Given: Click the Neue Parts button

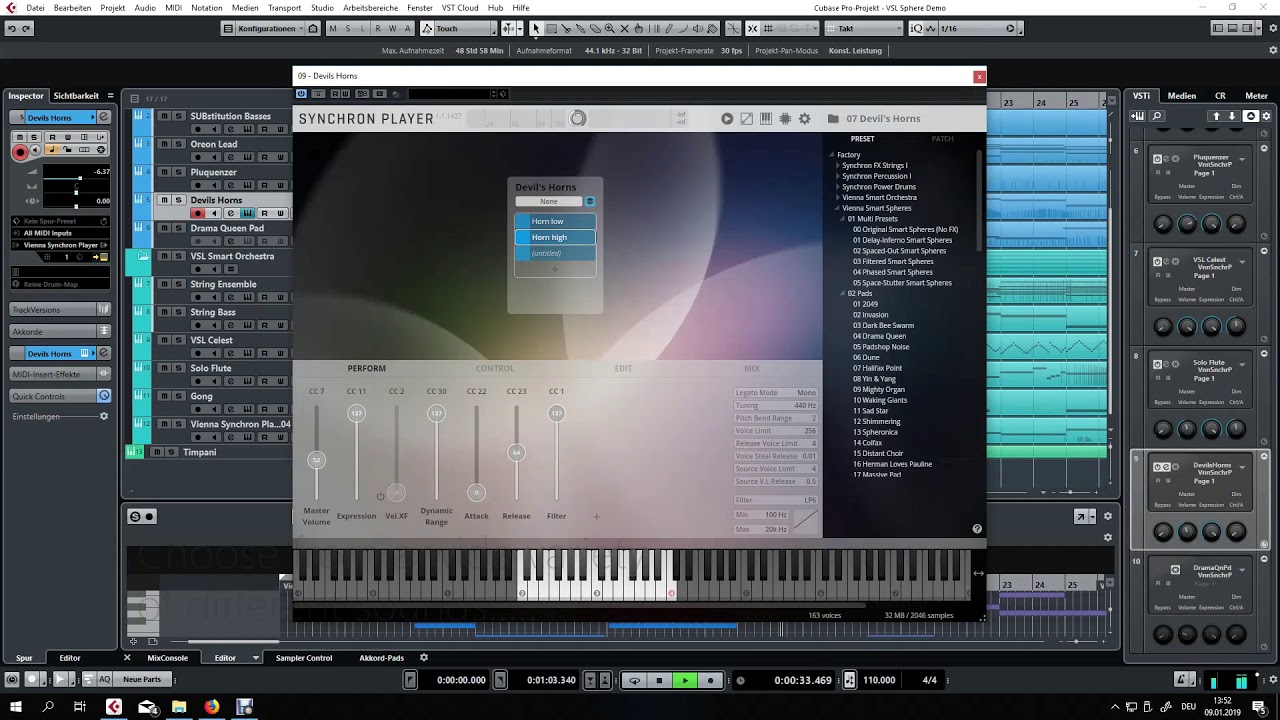Looking at the screenshot, I should click(x=142, y=680).
